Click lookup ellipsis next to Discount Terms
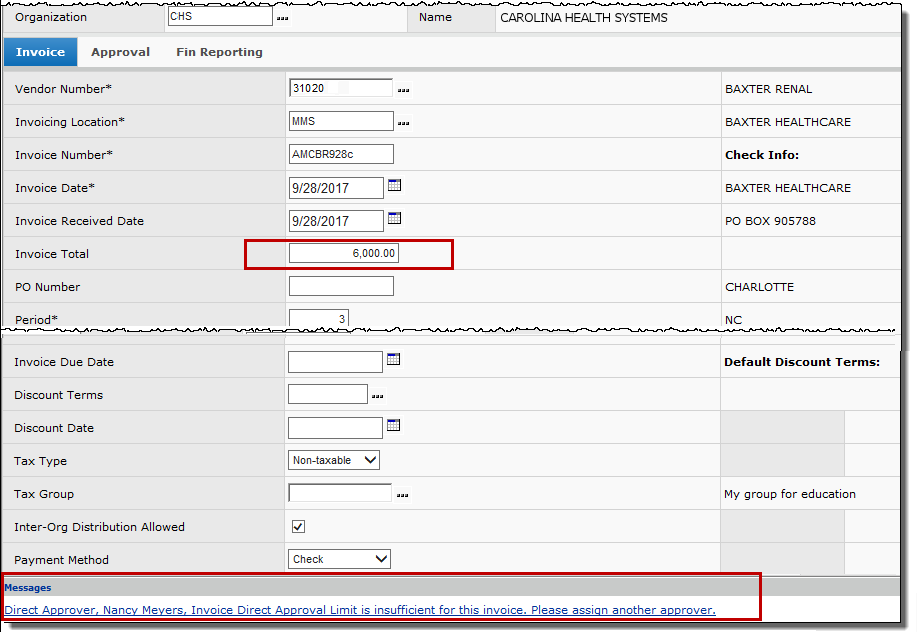 378,396
